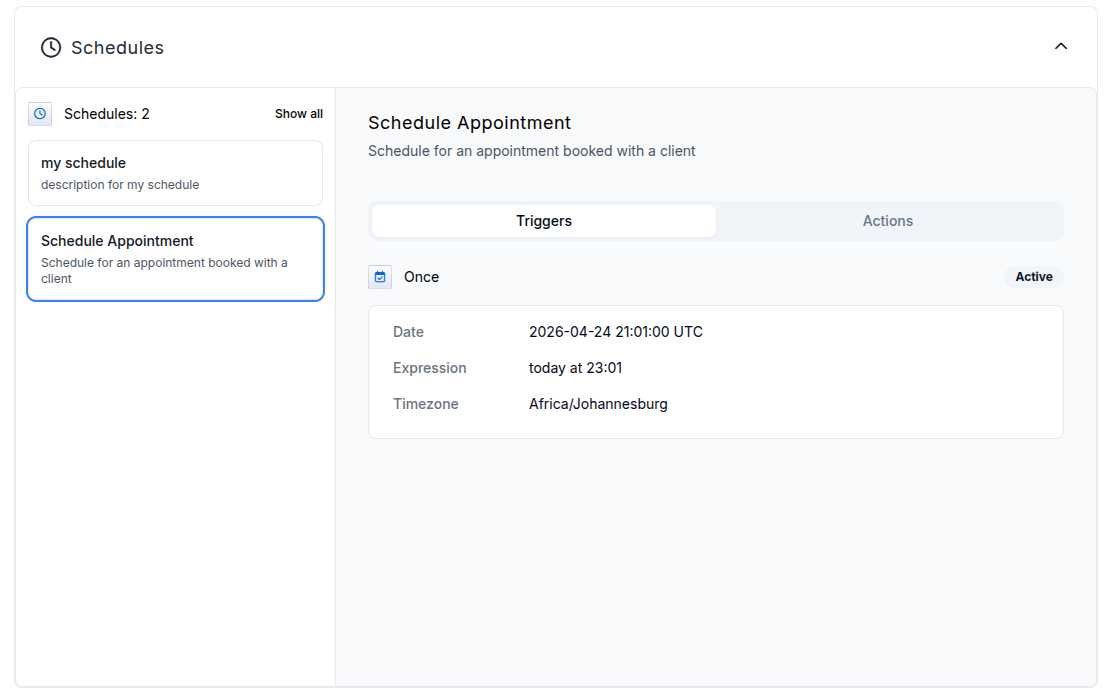Click the Expression field label

tap(429, 368)
